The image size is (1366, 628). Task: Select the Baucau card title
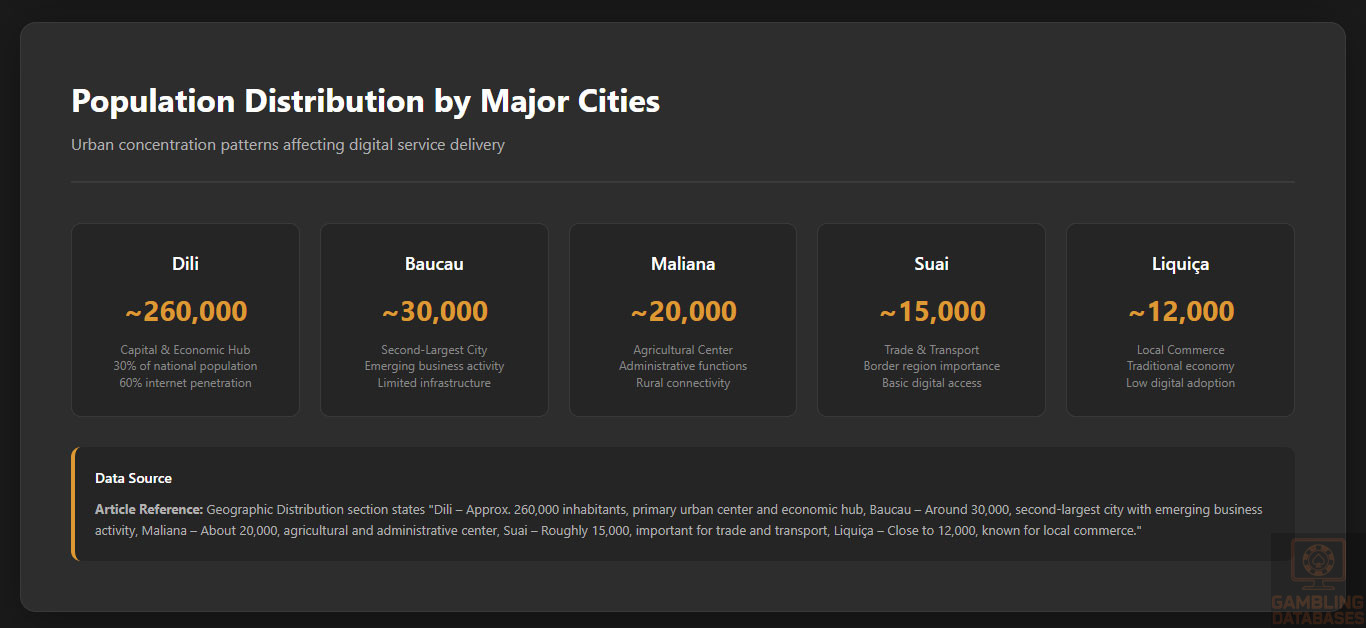pos(434,264)
